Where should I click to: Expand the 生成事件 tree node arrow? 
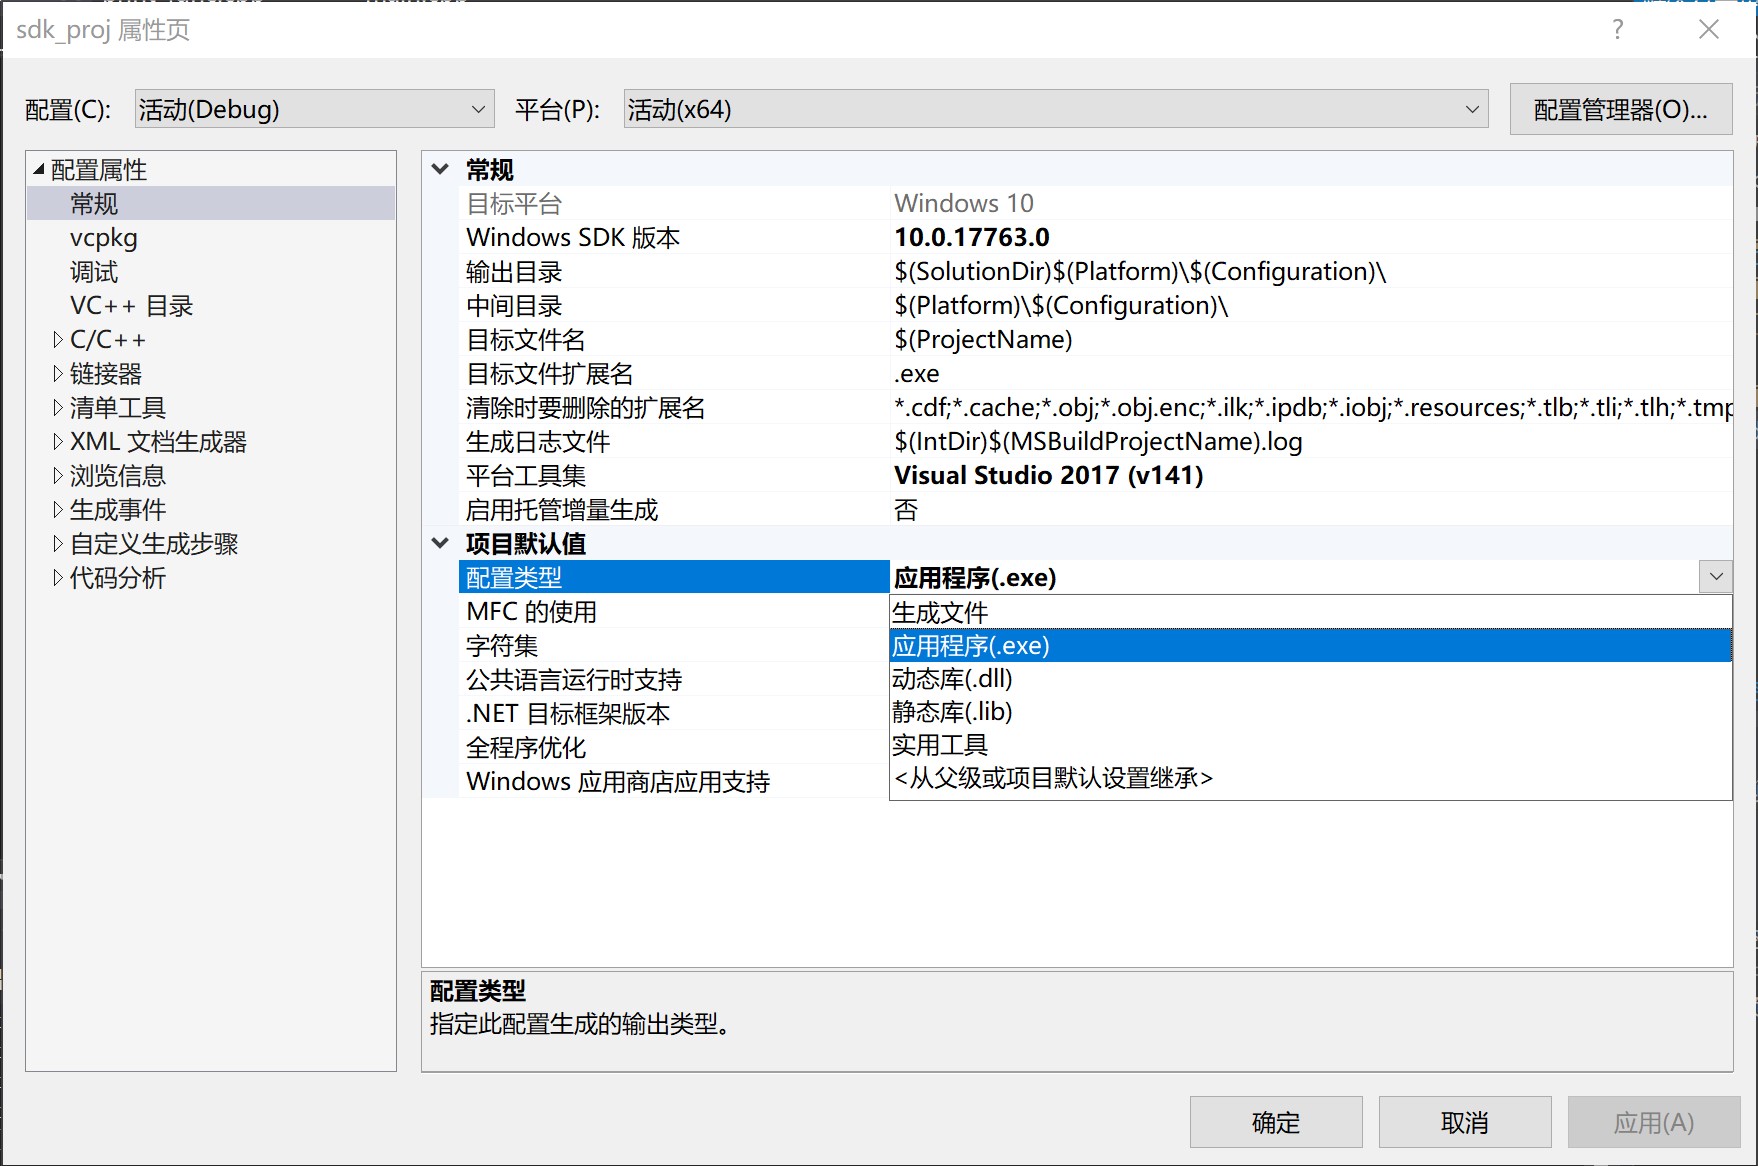(57, 510)
